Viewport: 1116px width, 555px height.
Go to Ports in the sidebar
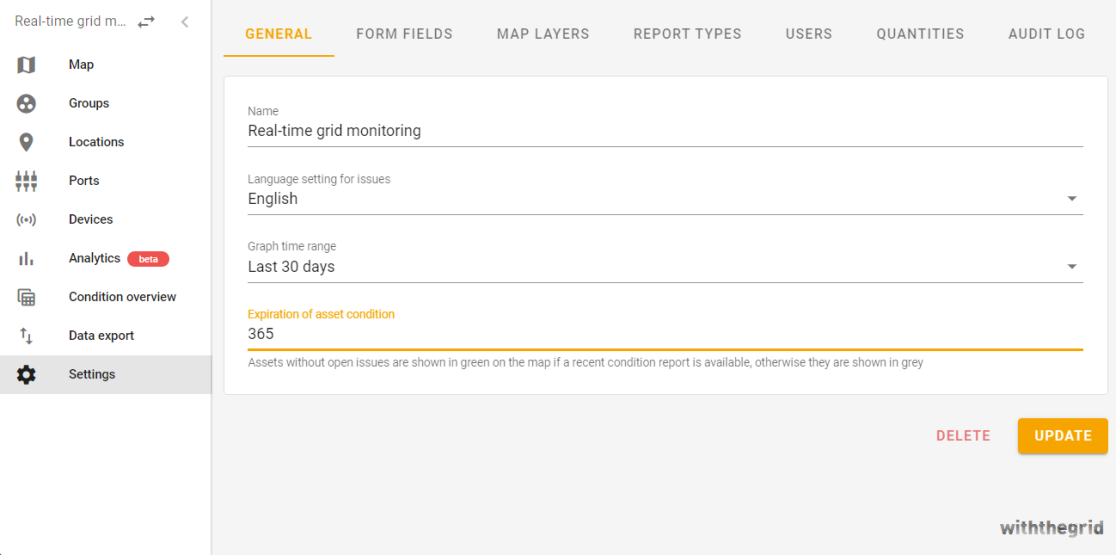(x=84, y=181)
